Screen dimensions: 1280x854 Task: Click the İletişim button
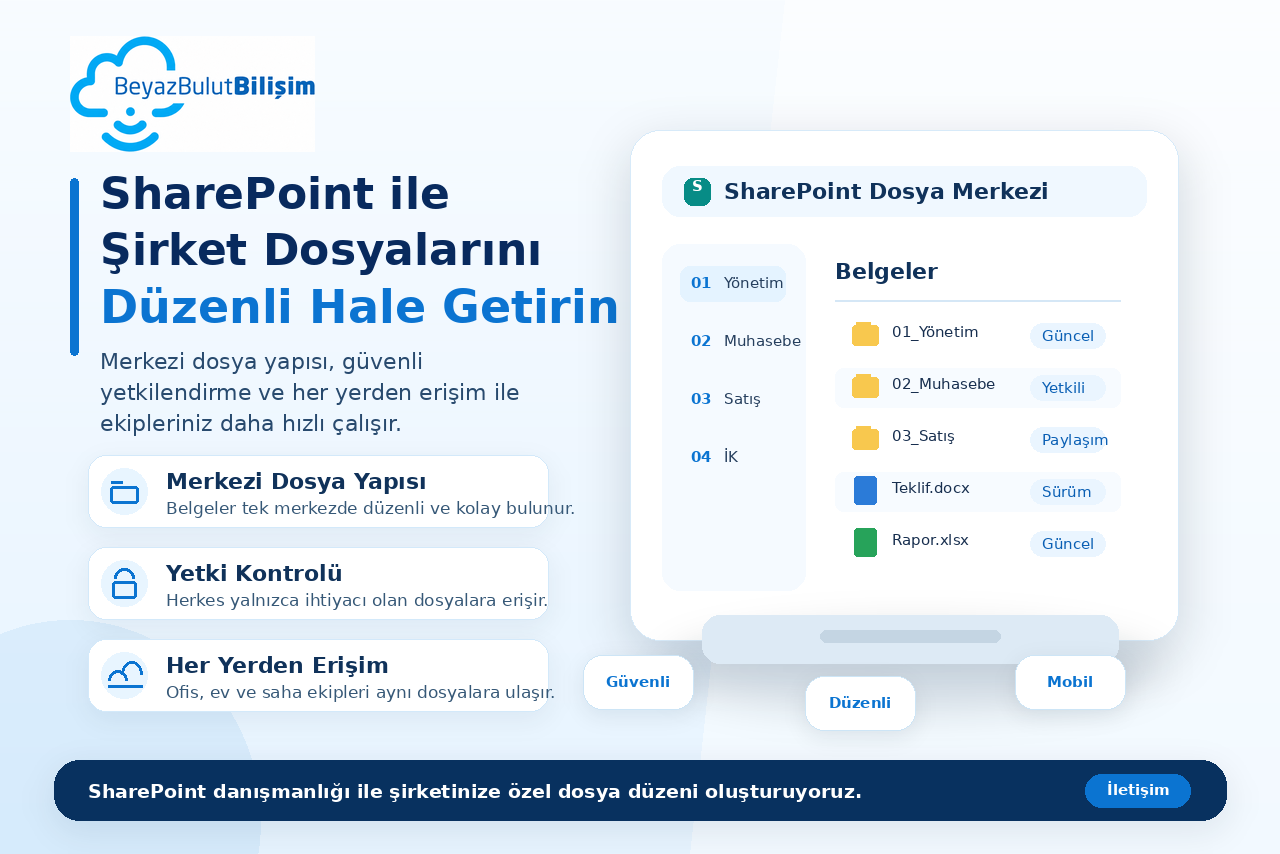pos(1138,791)
